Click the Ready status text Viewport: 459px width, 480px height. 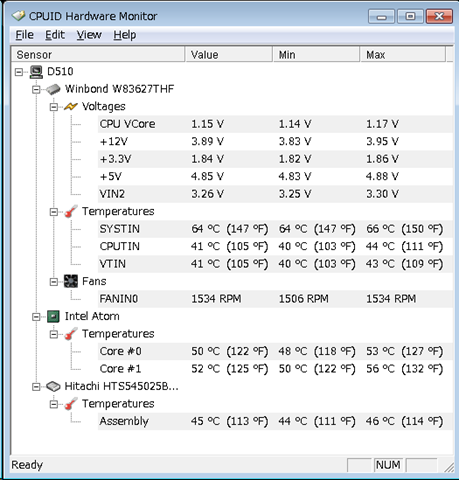click(x=27, y=465)
